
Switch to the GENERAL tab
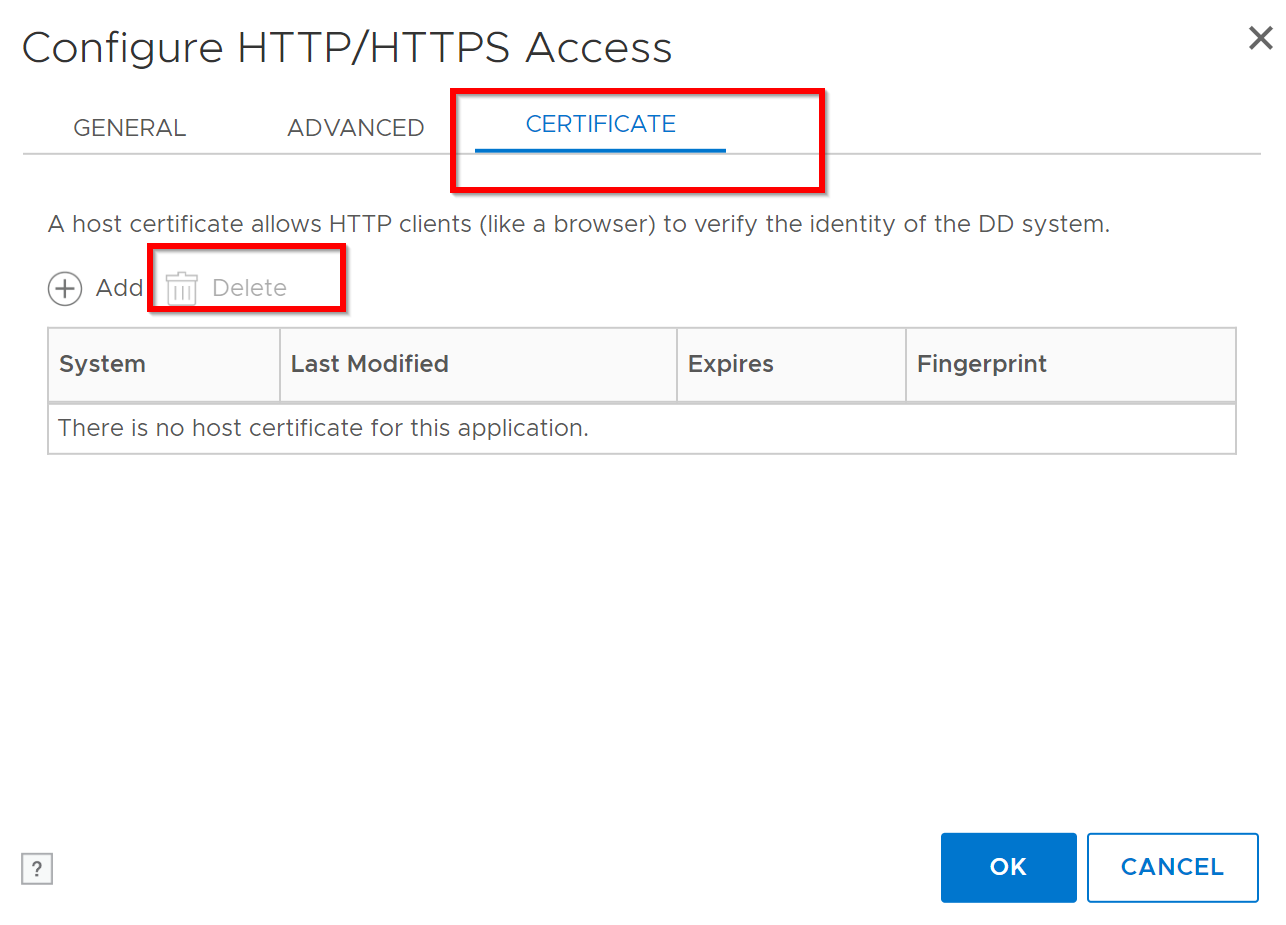coord(129,127)
